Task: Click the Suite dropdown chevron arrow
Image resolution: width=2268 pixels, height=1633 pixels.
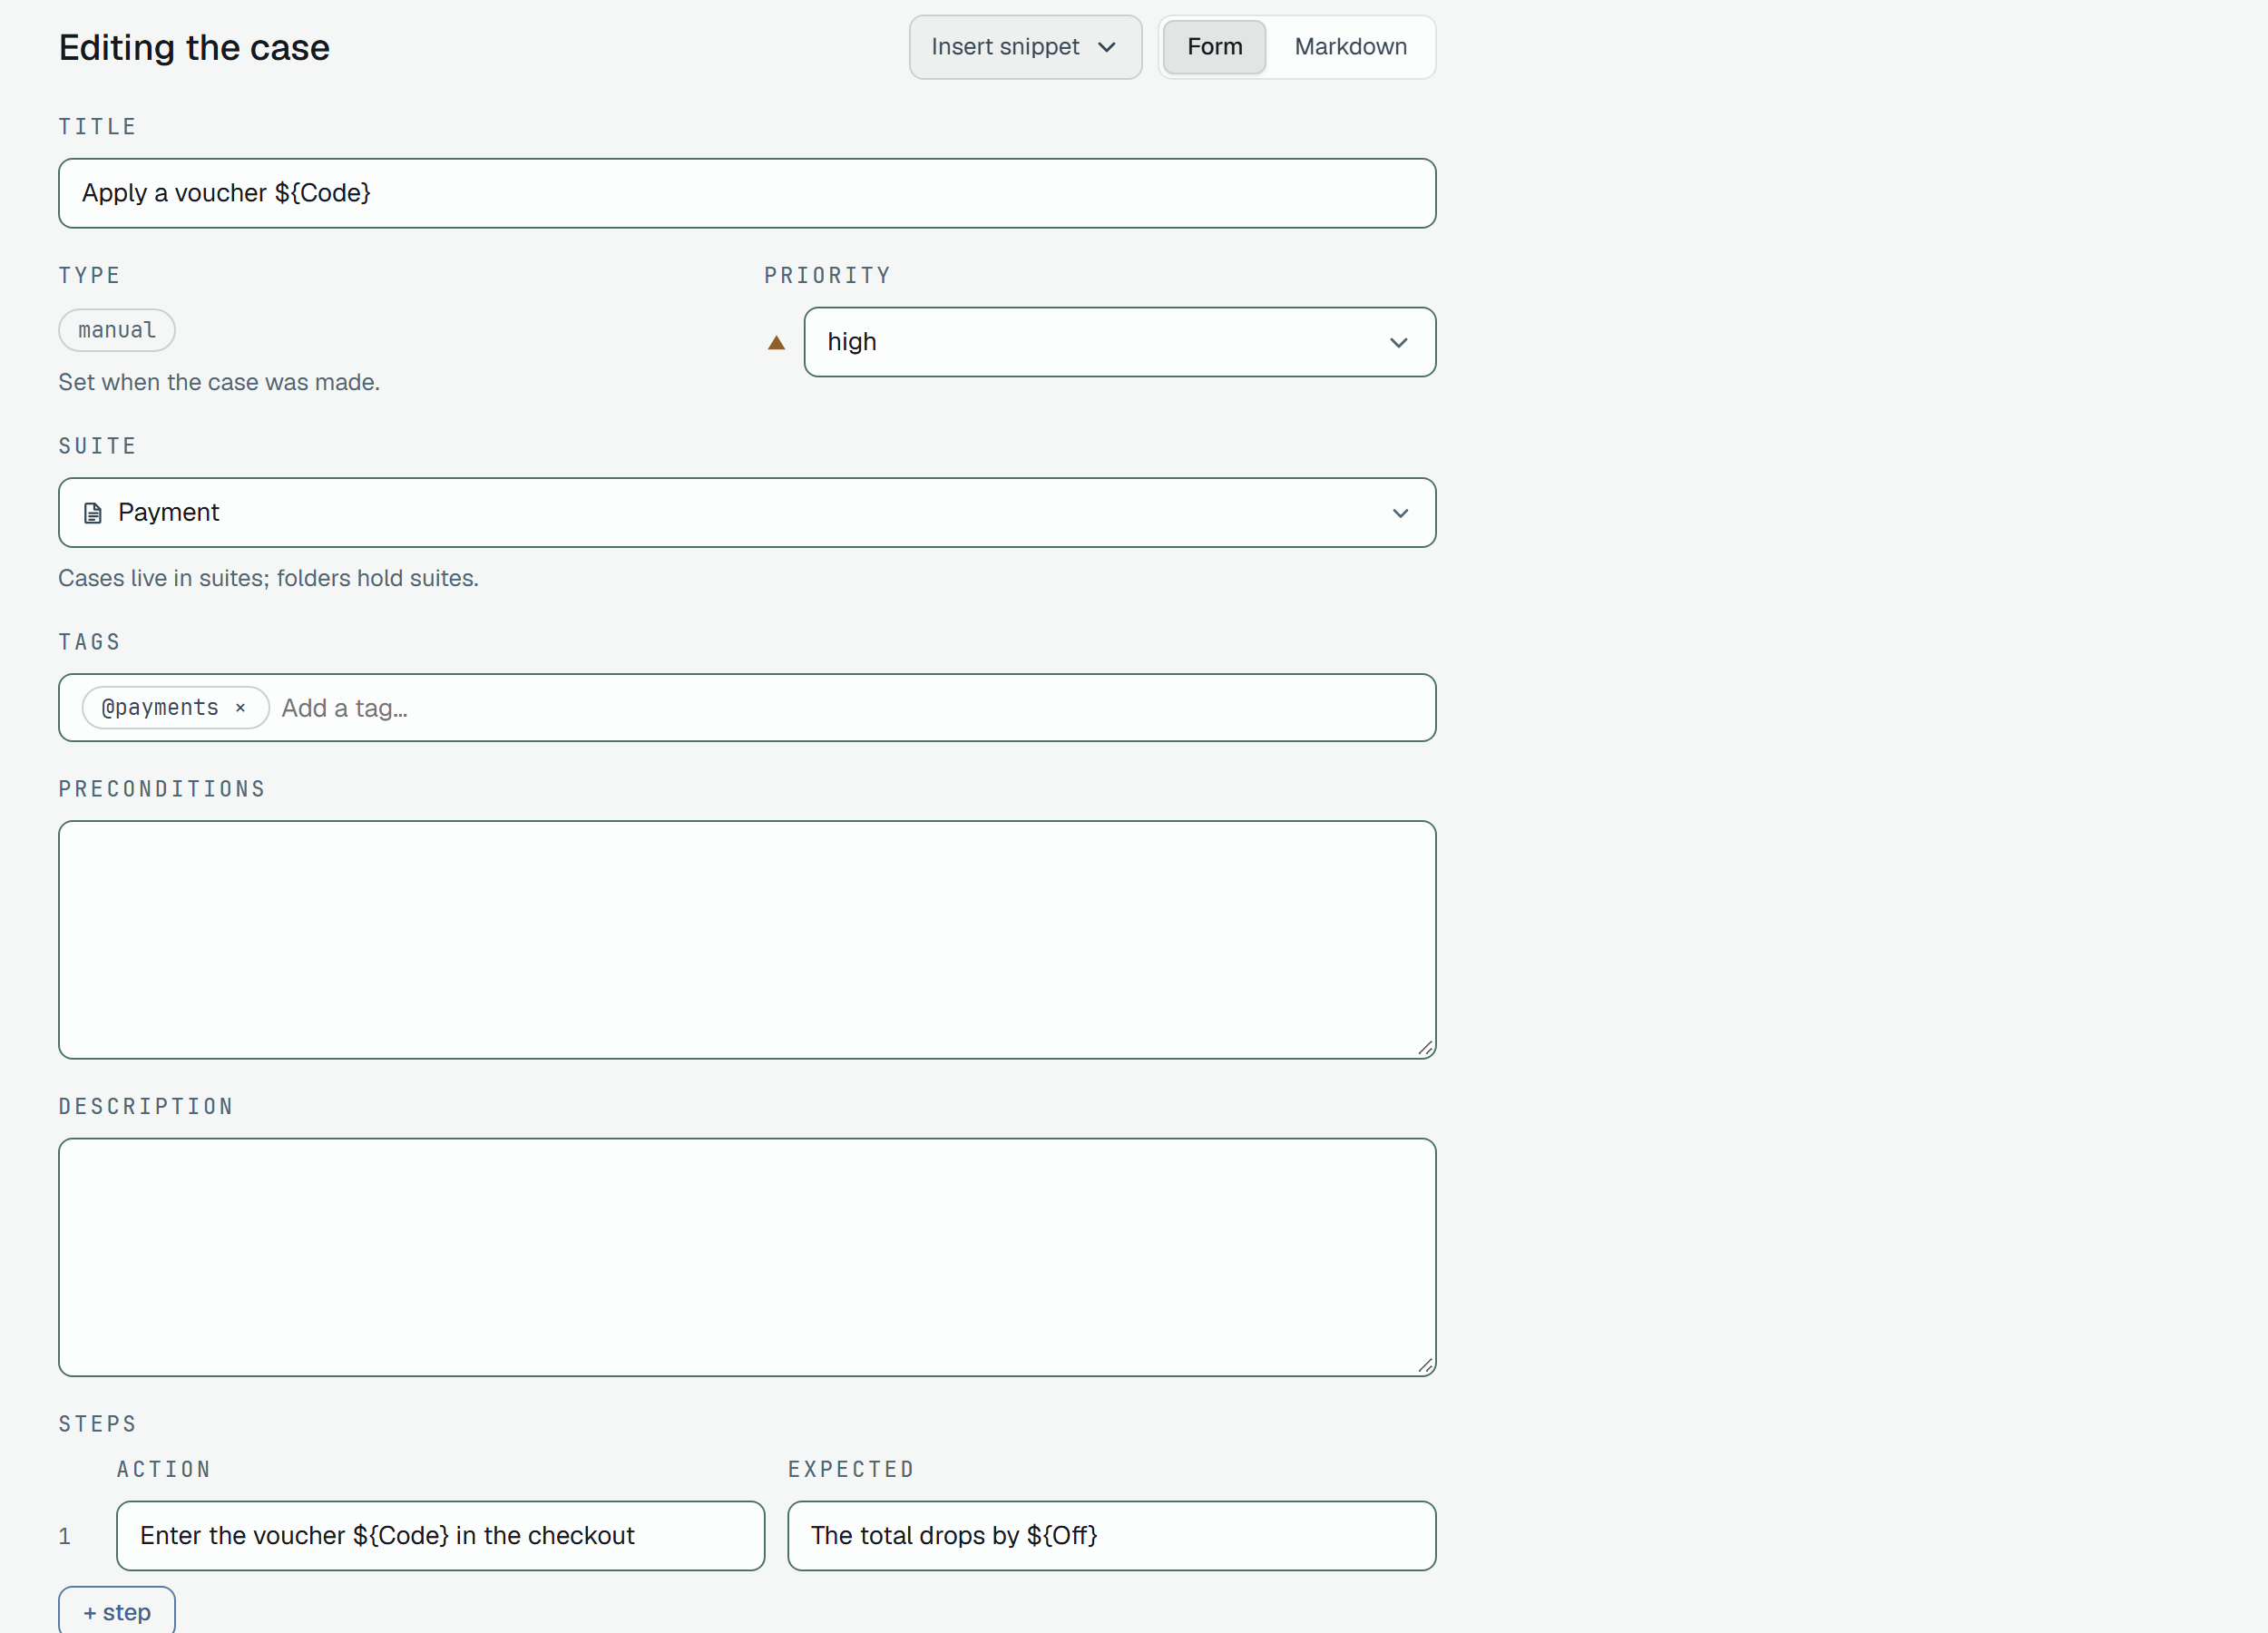Action: (x=1400, y=513)
